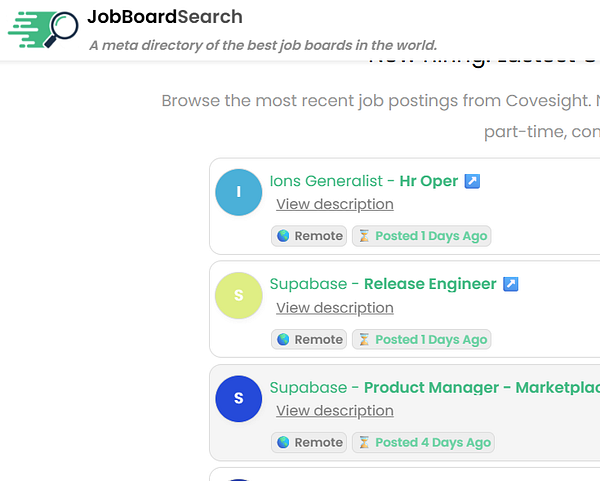600x481 pixels.
Task: Click Posted 1 Days Ago tag on Release Engineer
Action: [421, 339]
